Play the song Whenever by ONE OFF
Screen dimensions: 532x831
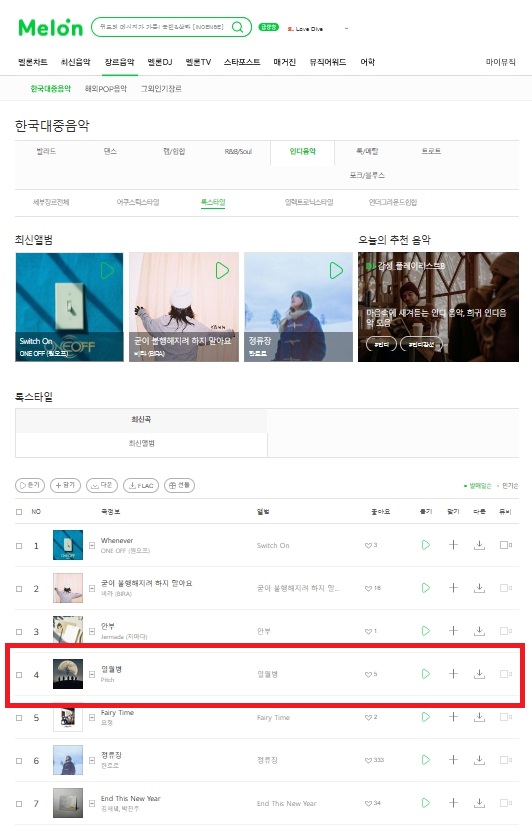click(x=425, y=545)
